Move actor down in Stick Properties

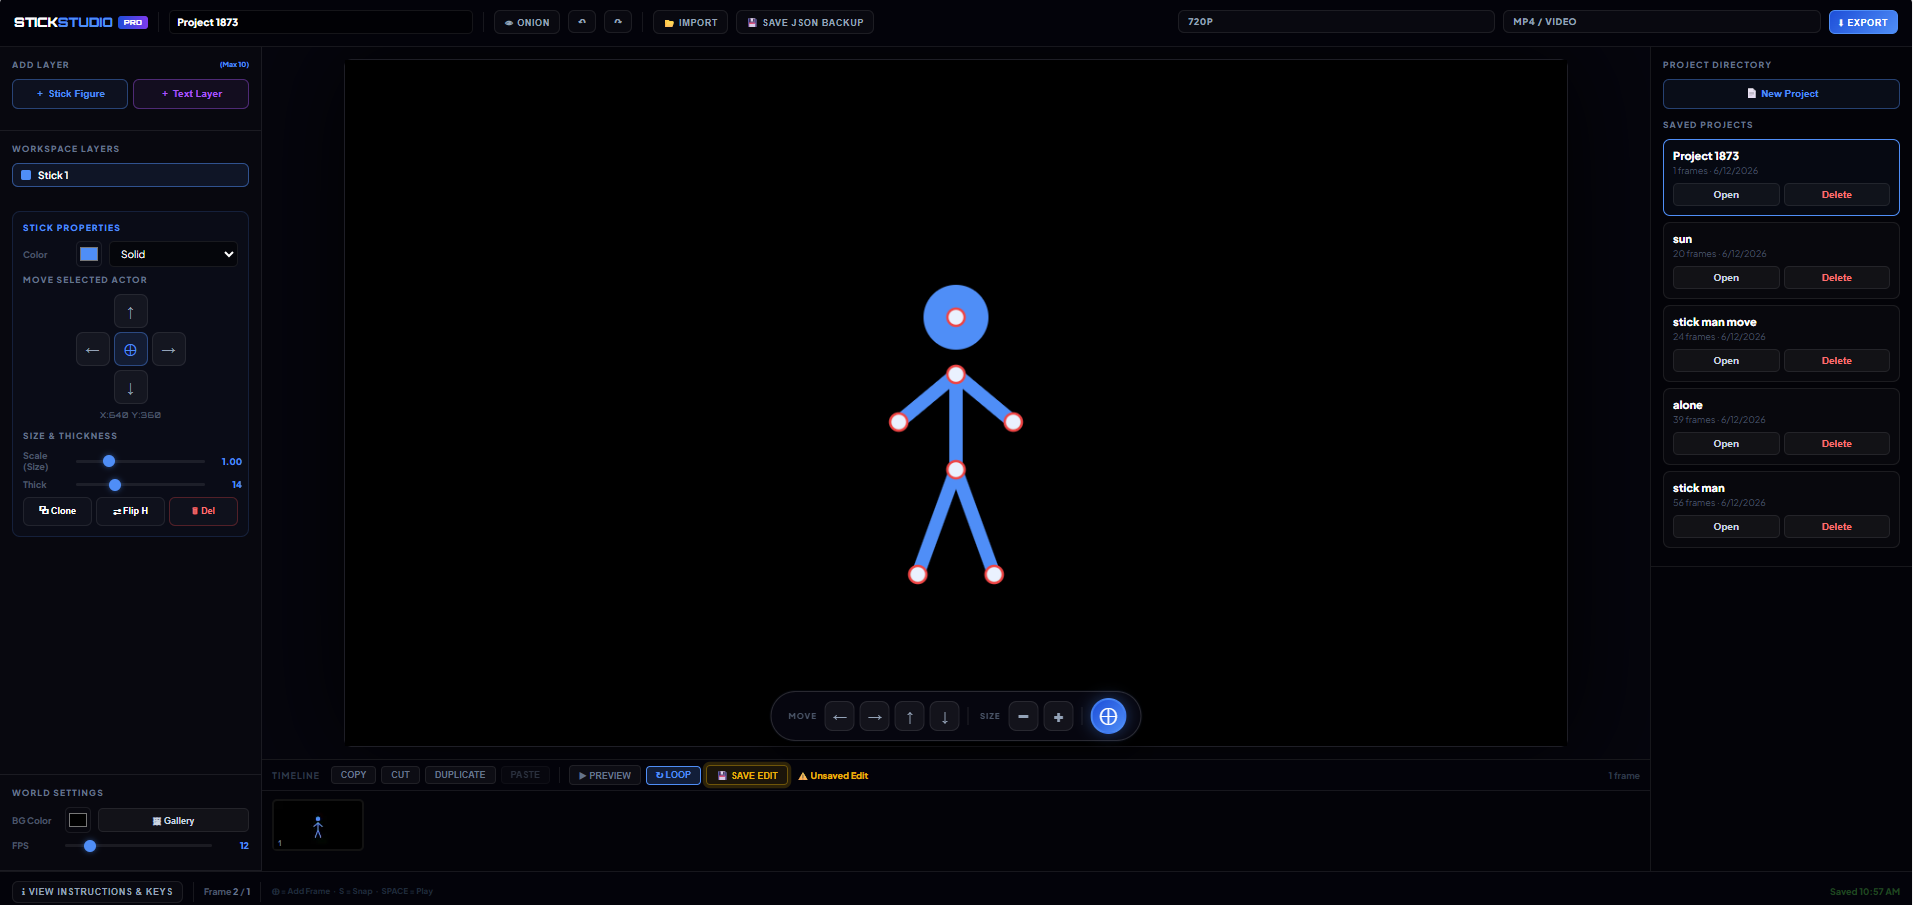coord(131,387)
